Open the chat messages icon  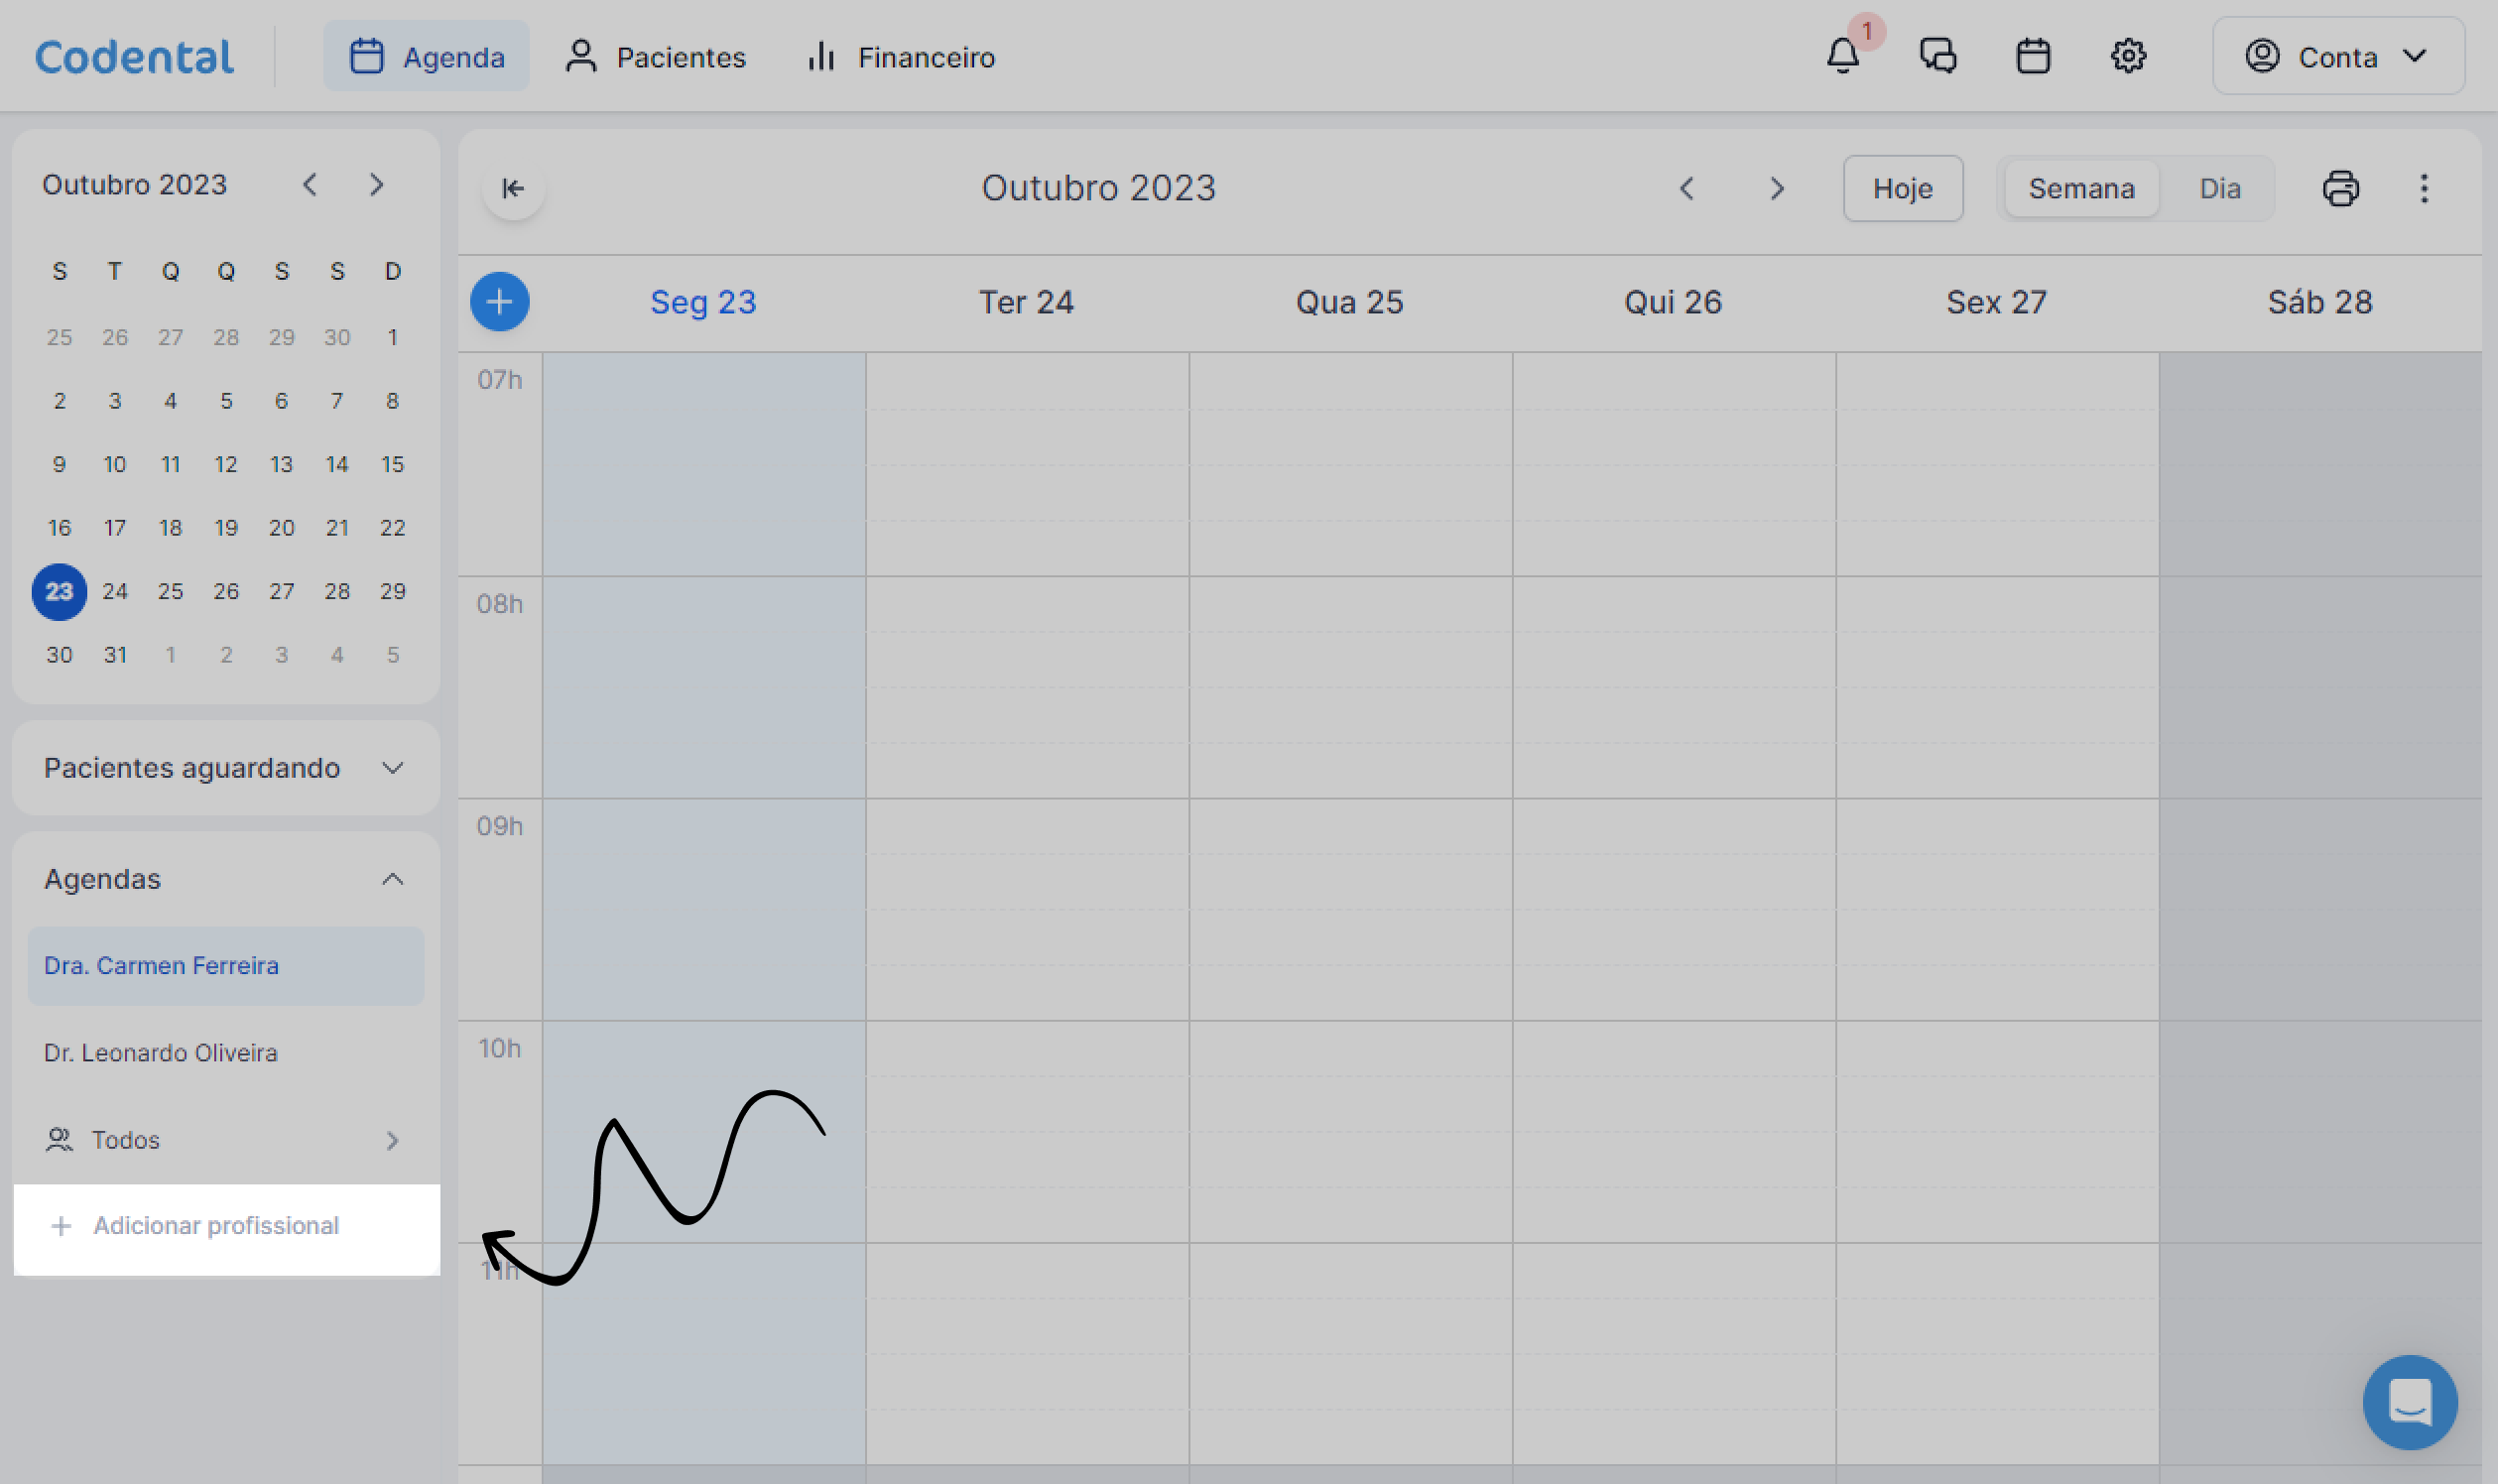1937,56
